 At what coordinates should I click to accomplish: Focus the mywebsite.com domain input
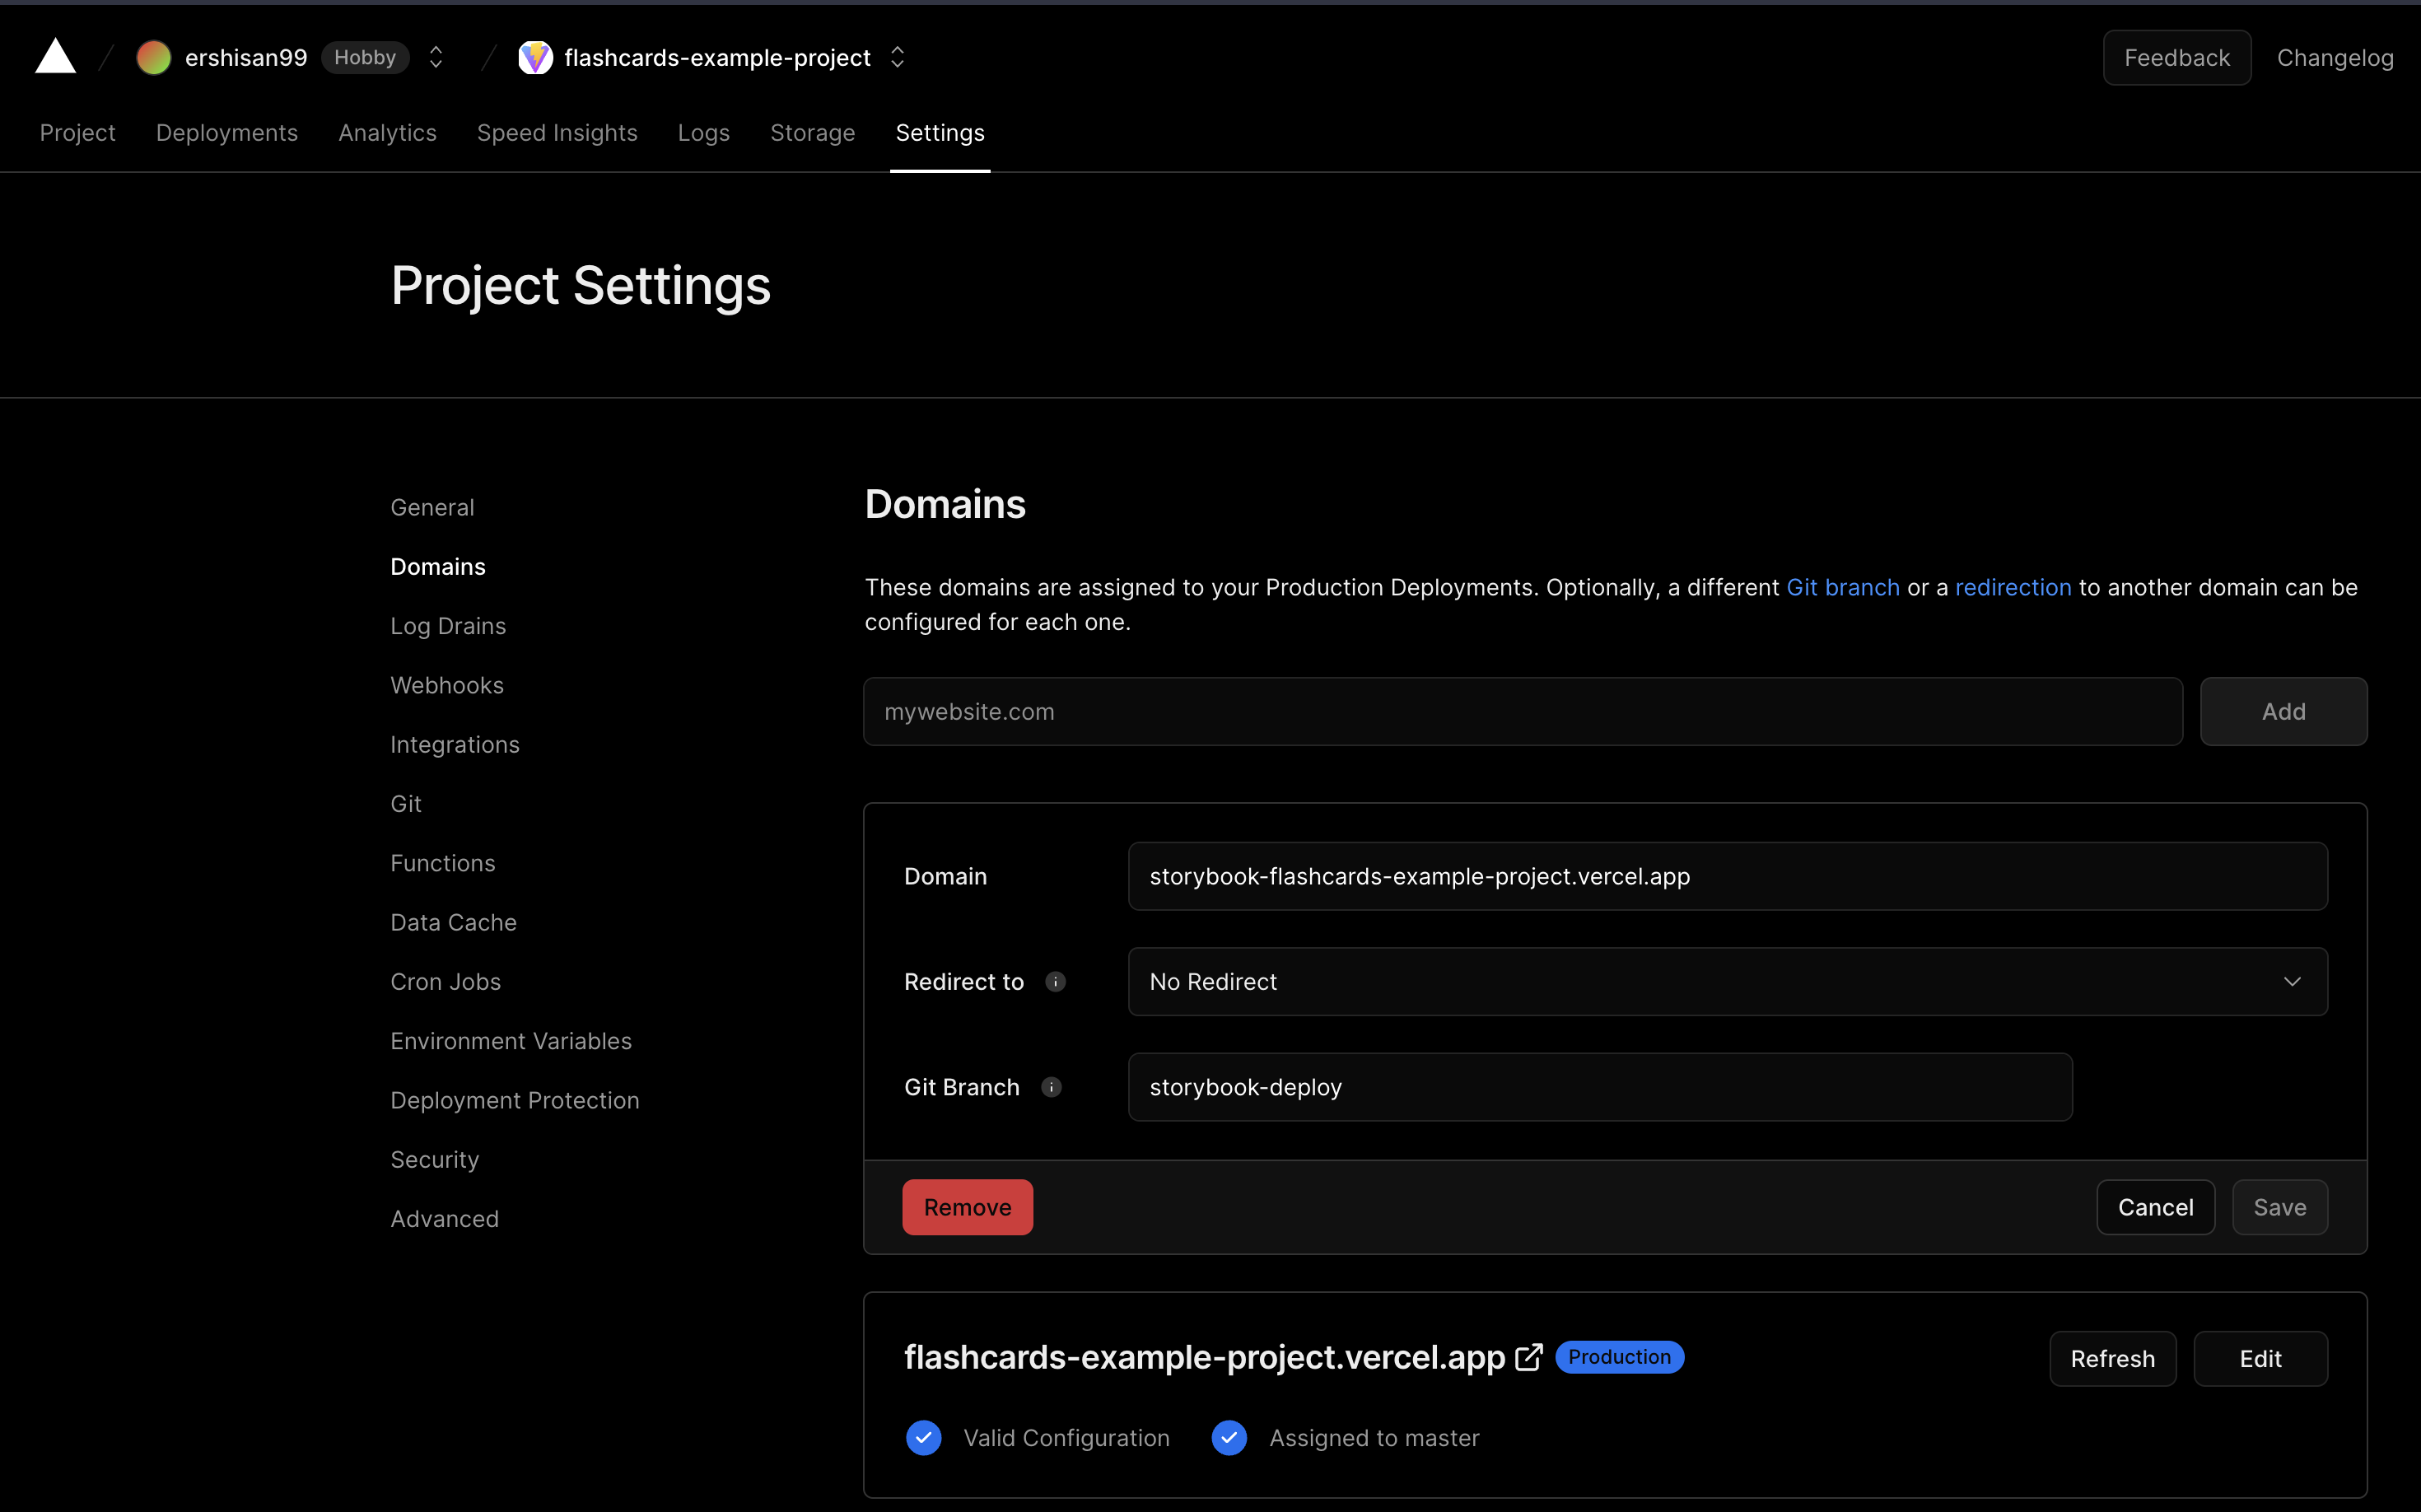pyautogui.click(x=1522, y=712)
